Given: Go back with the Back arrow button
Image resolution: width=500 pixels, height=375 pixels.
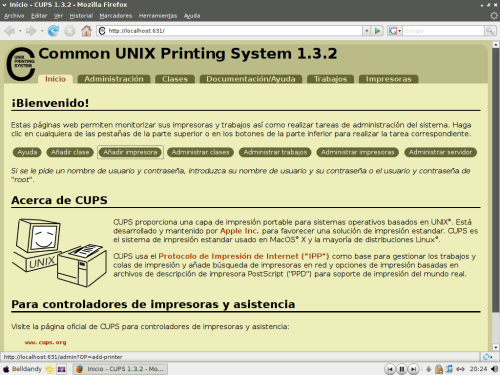Looking at the screenshot, I should (x=9, y=31).
